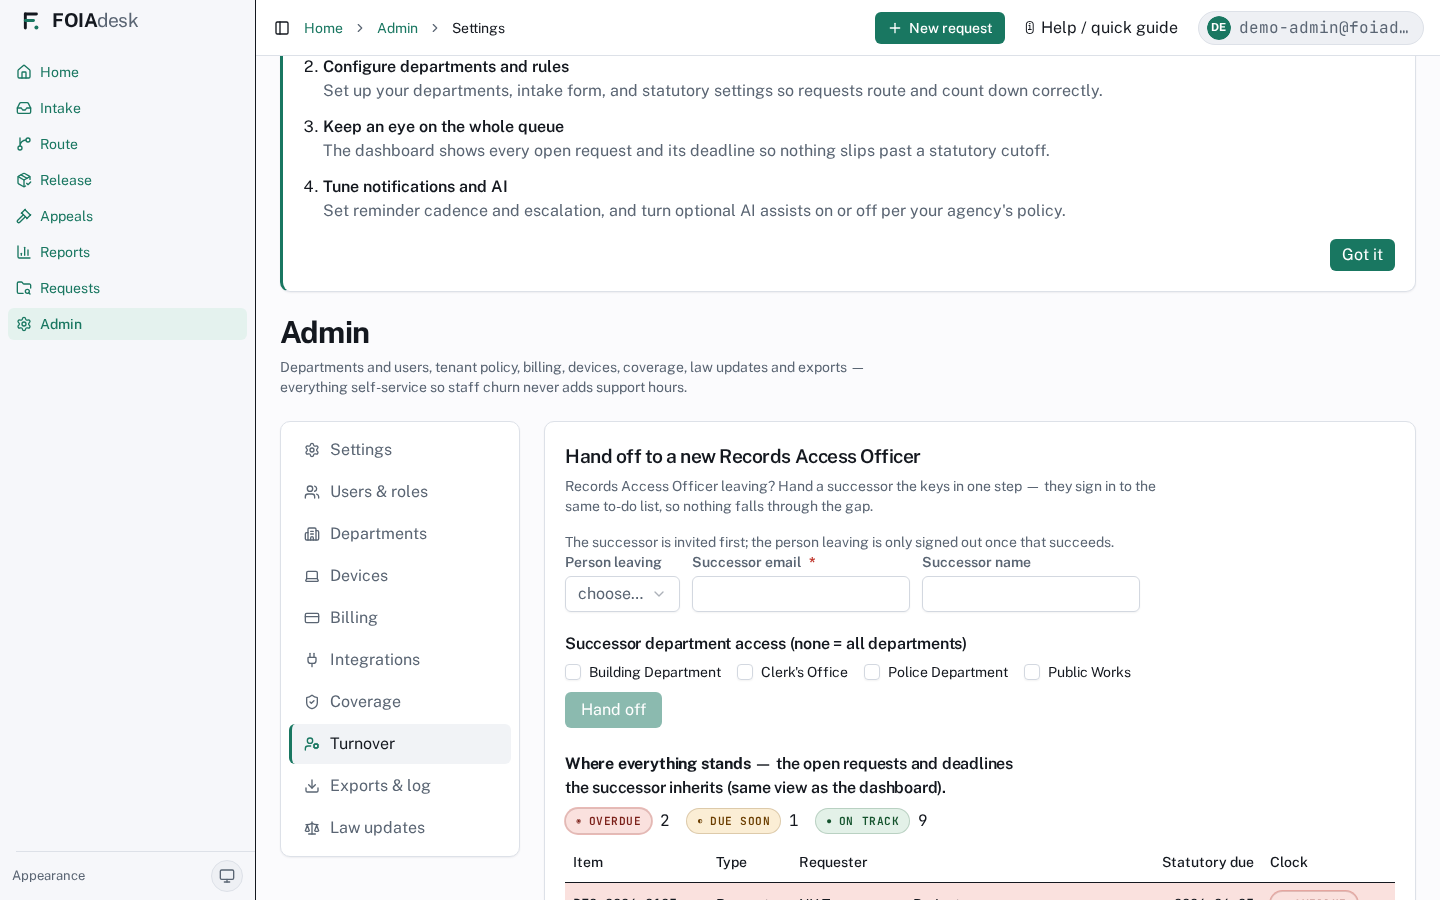The width and height of the screenshot is (1440, 900).
Task: Check the Public Works checkbox
Action: (x=1032, y=672)
